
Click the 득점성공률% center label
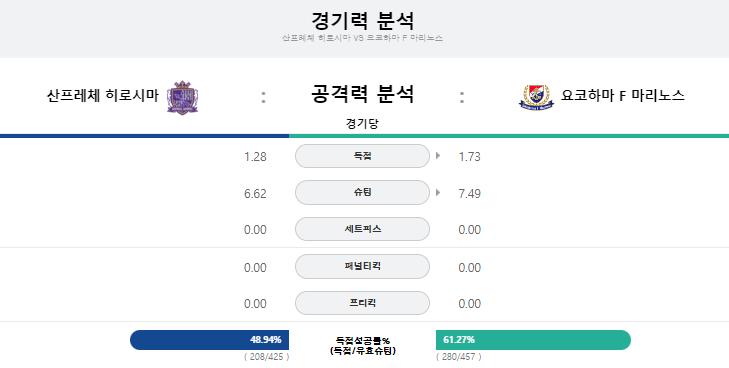click(x=362, y=341)
